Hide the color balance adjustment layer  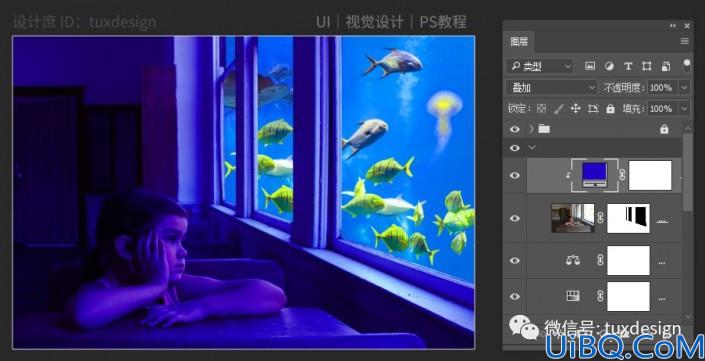(x=515, y=260)
